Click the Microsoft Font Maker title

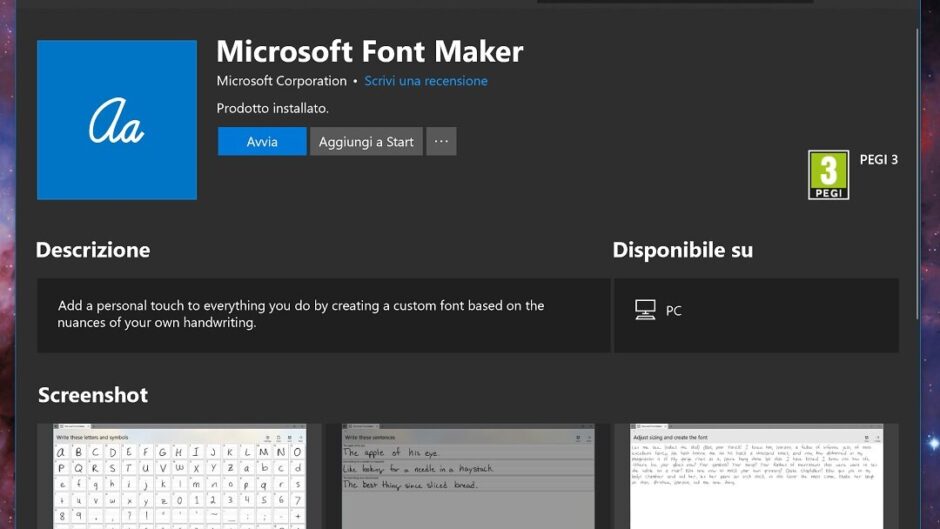(x=370, y=52)
